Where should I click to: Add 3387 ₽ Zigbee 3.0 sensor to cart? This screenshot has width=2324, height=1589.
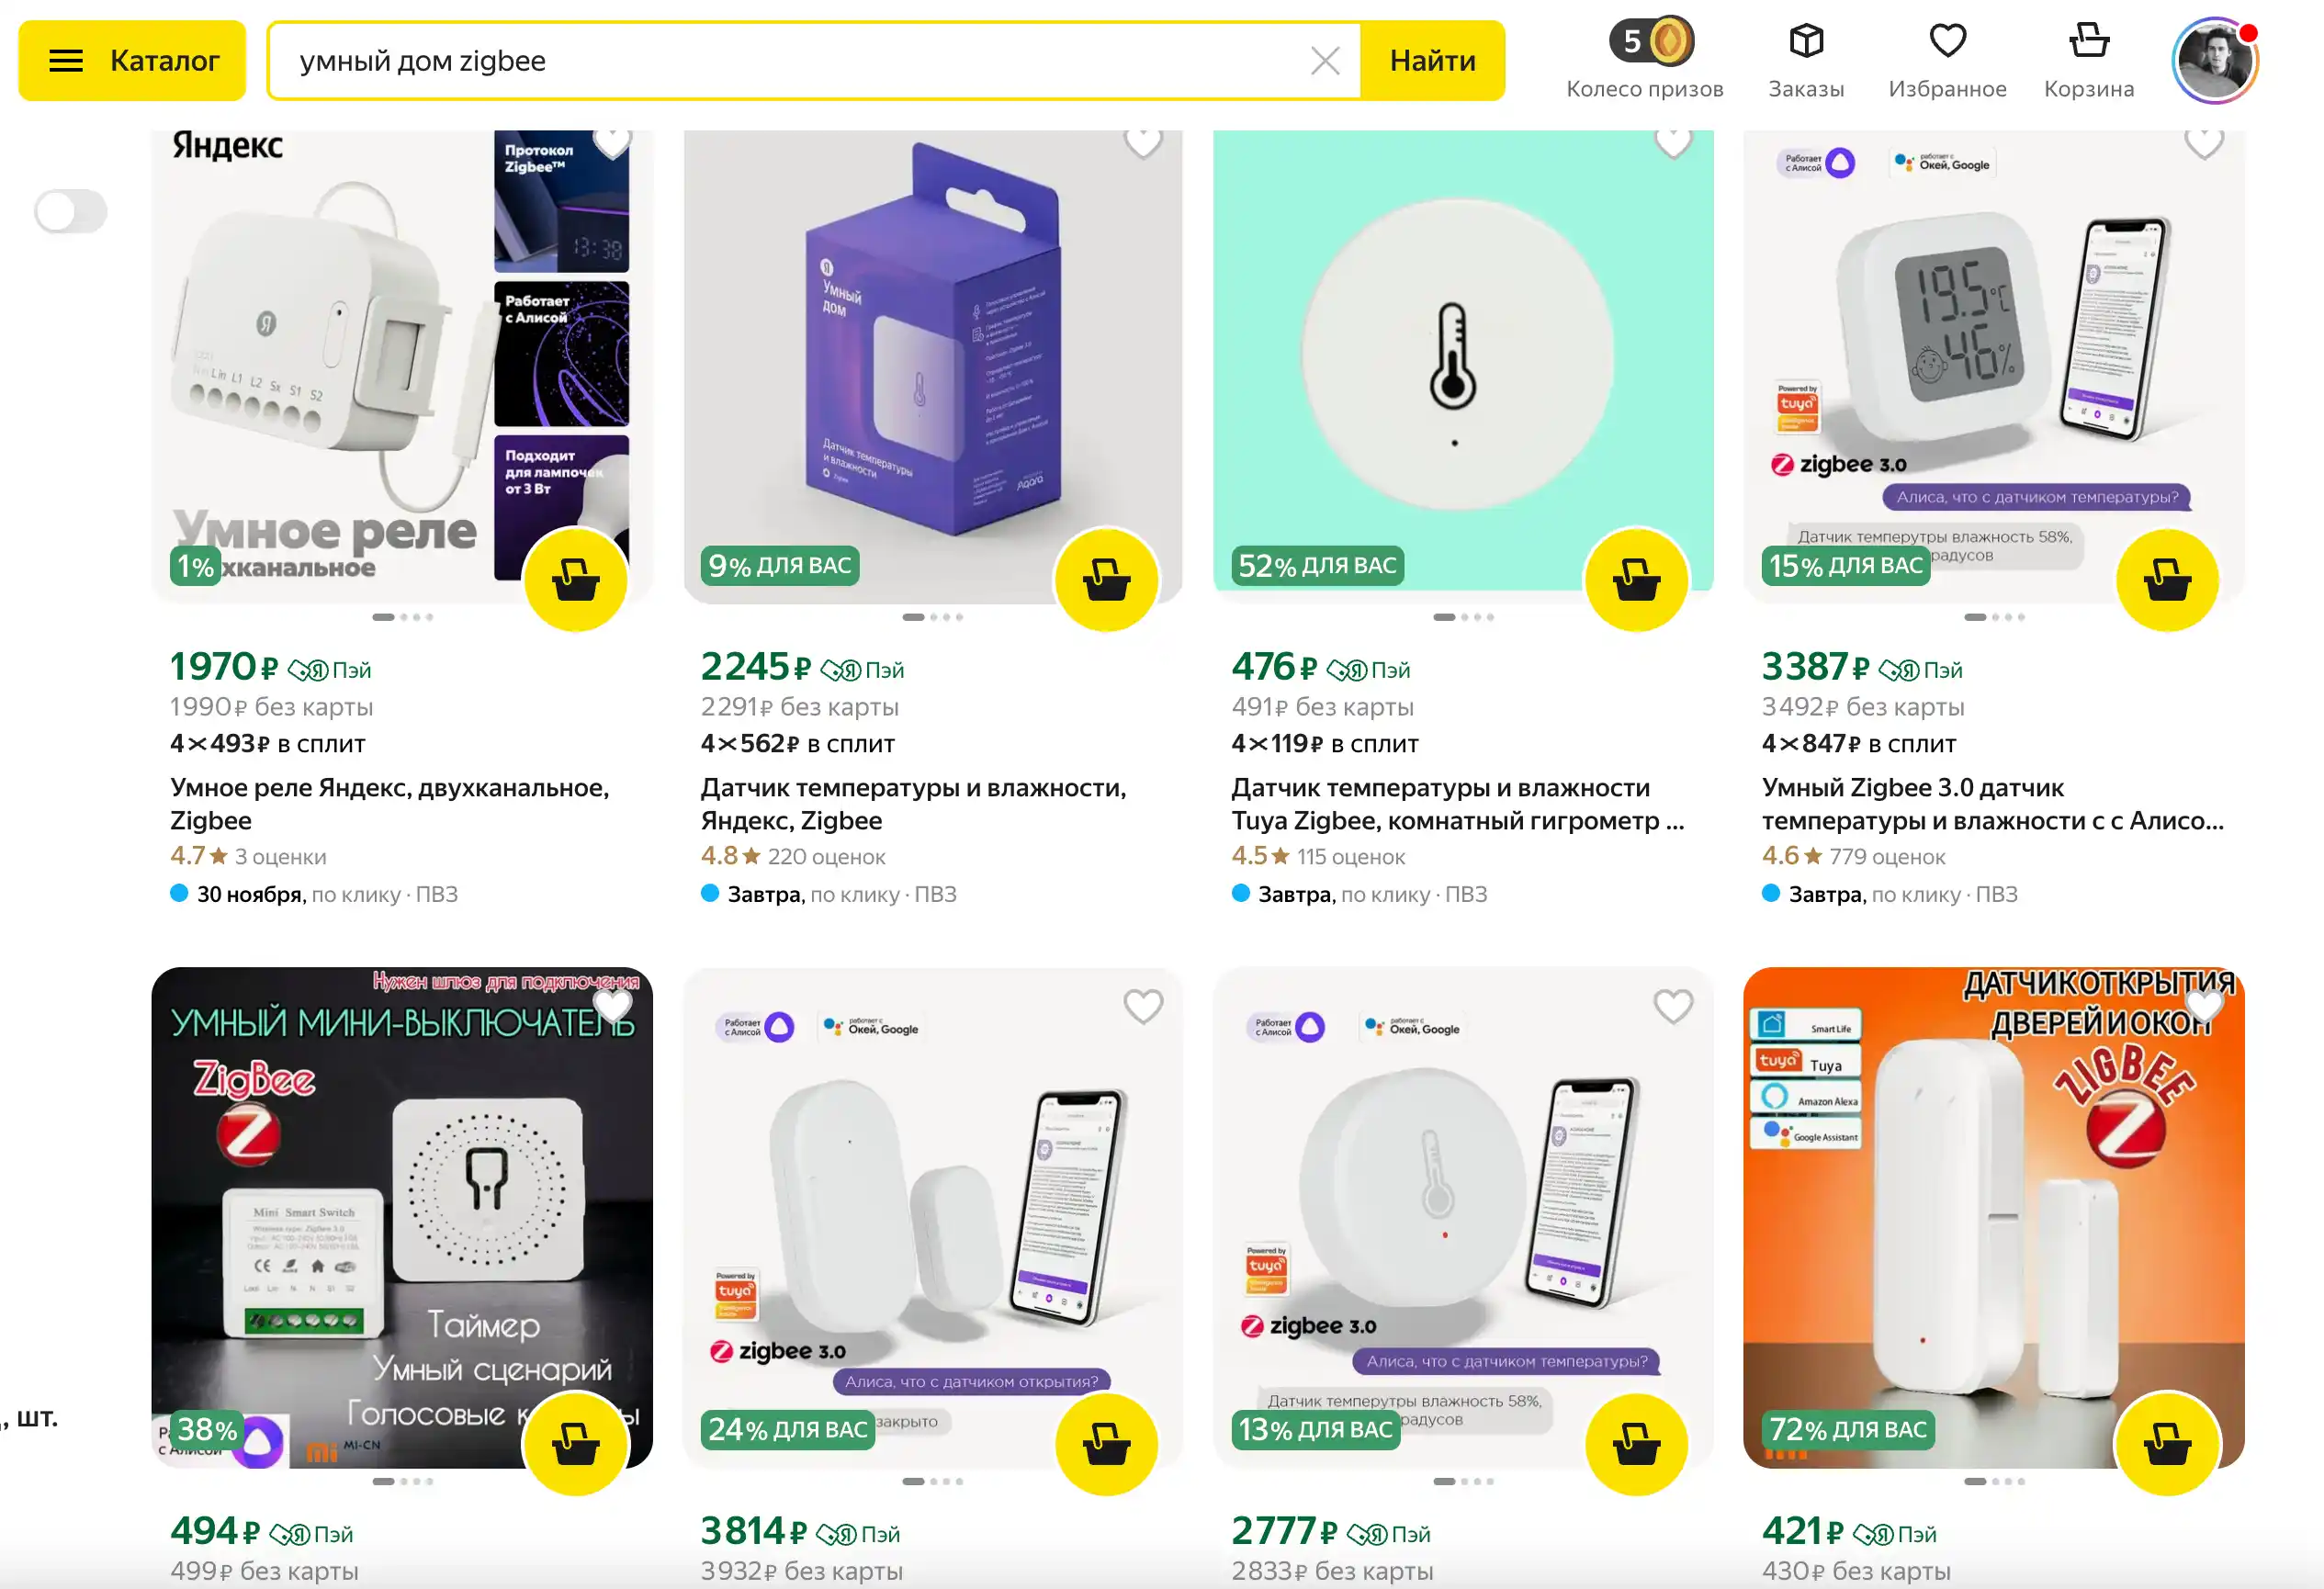point(2167,580)
